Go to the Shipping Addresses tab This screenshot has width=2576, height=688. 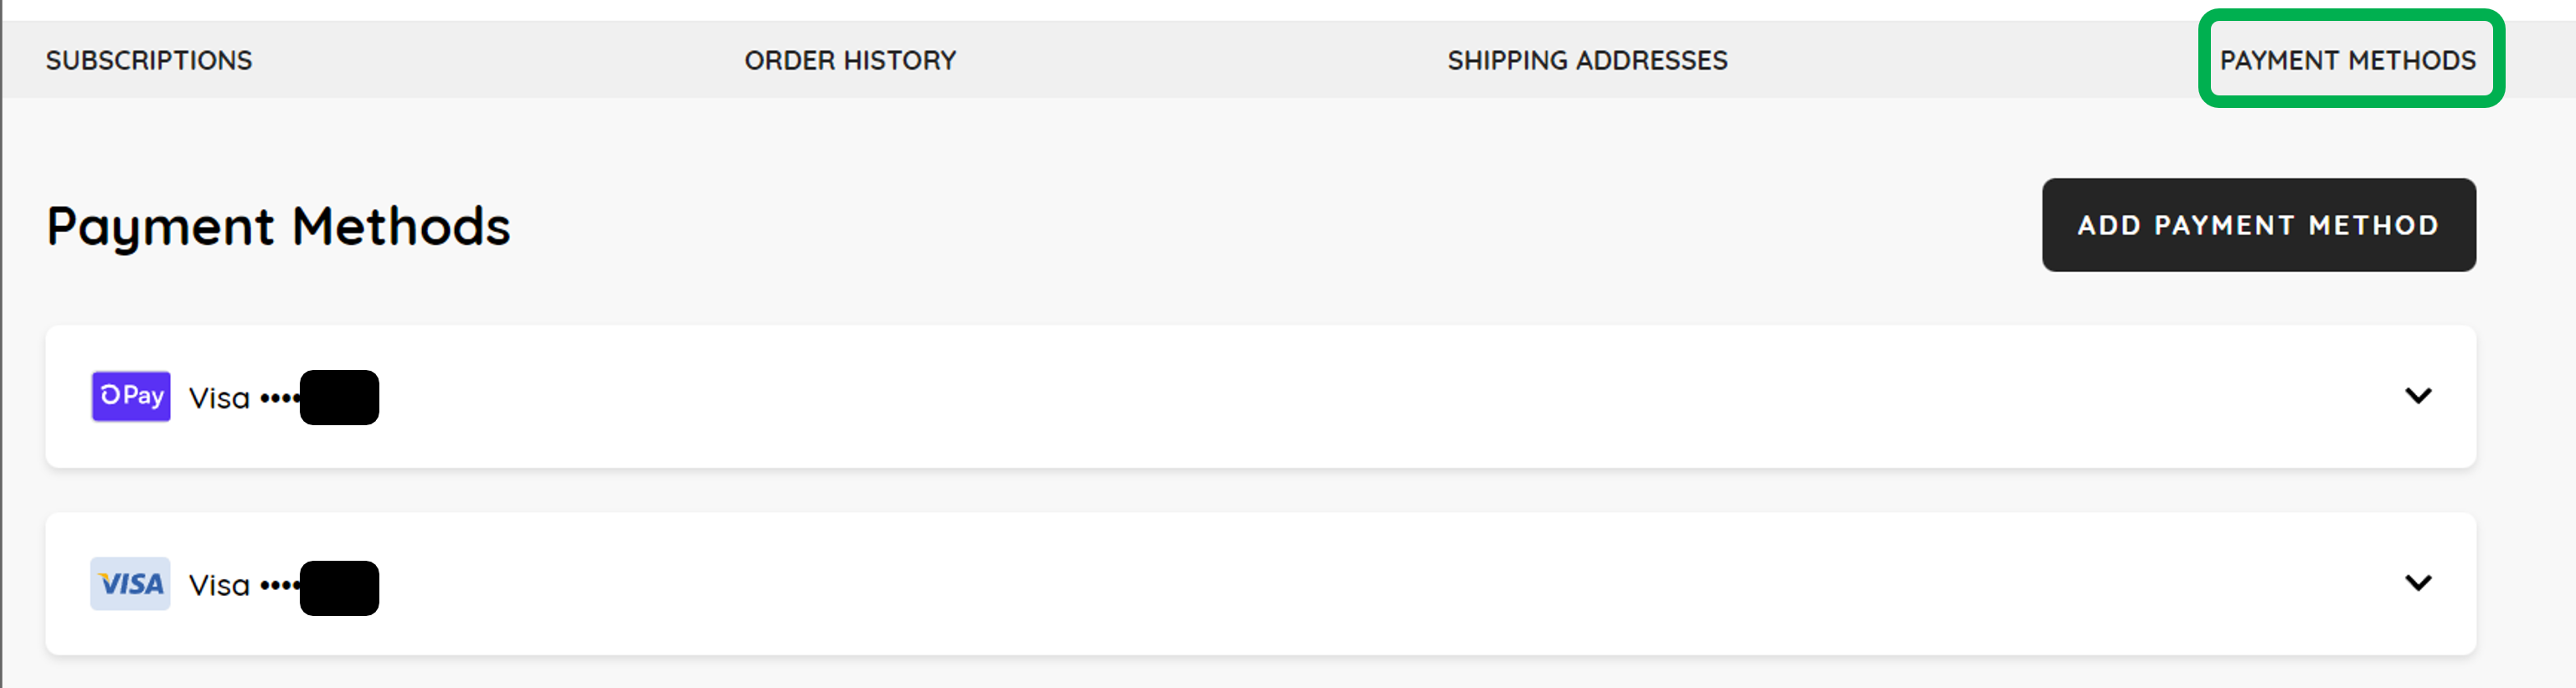1587,60
